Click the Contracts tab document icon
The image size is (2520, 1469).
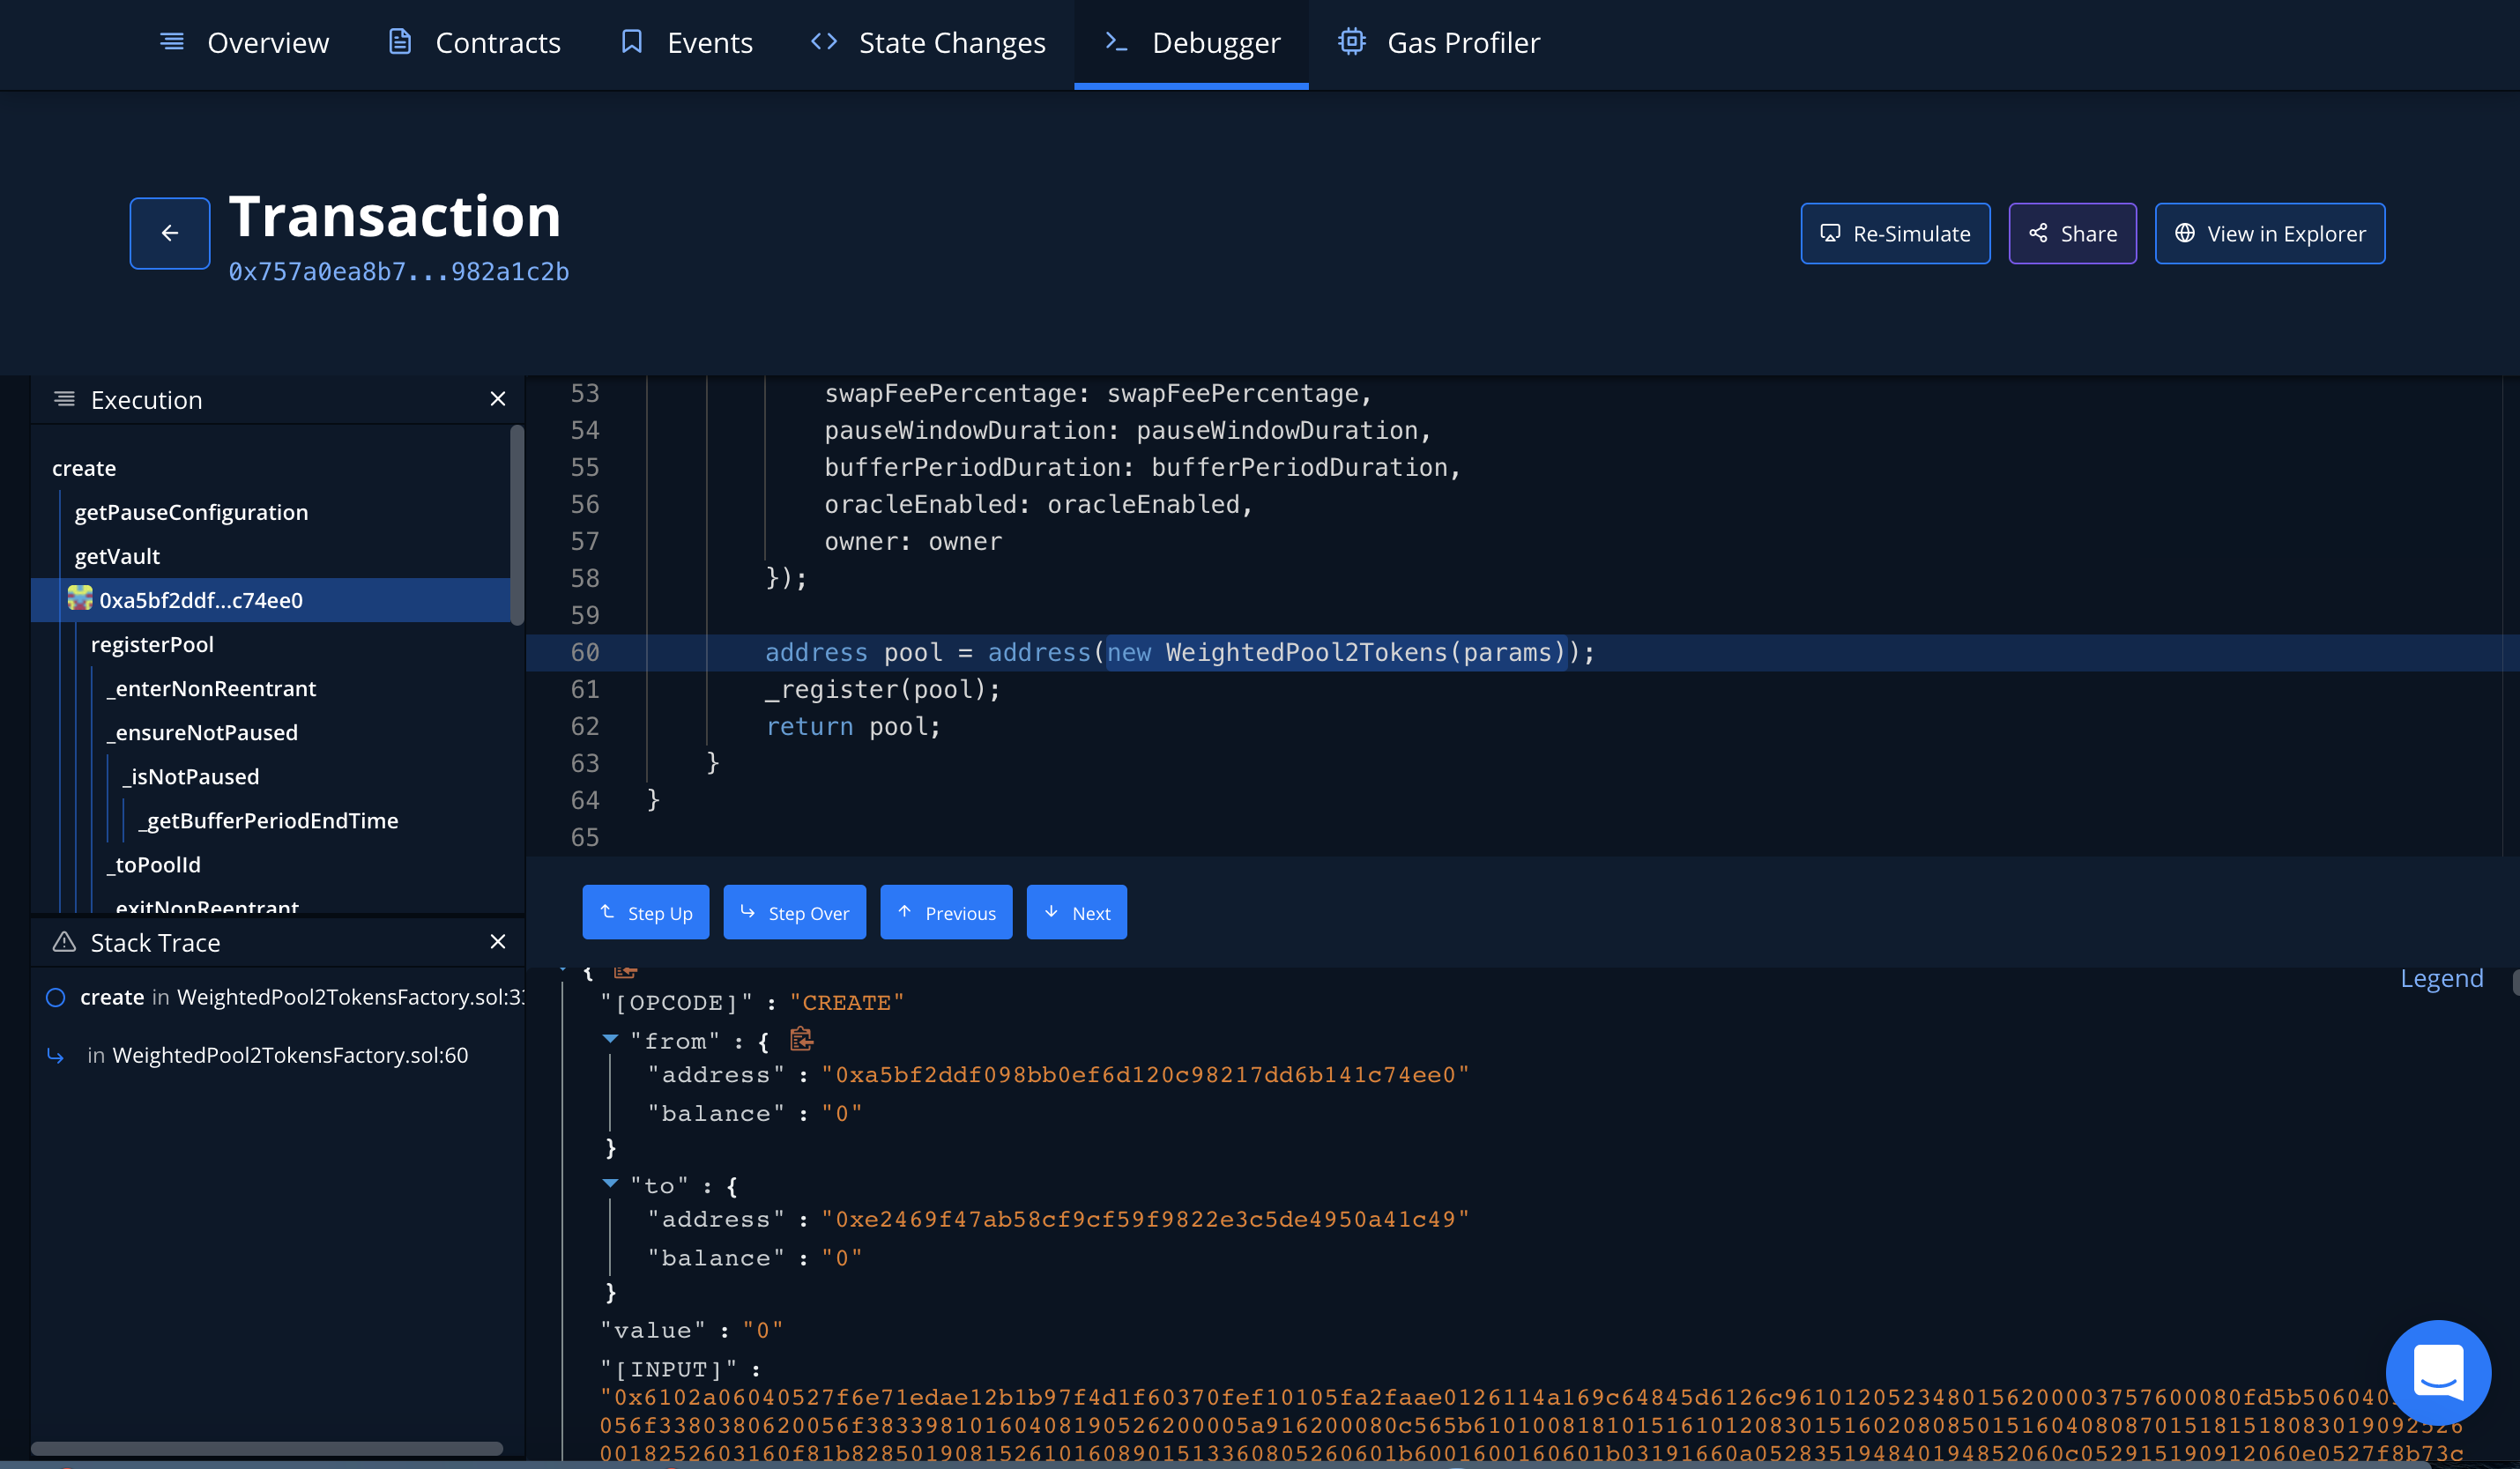pyautogui.click(x=400, y=42)
